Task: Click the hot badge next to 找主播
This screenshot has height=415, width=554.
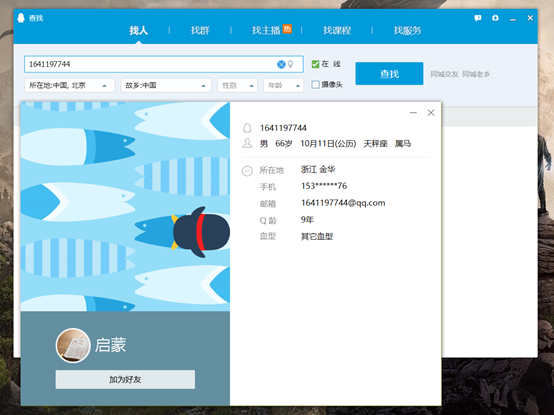Action: [x=287, y=29]
